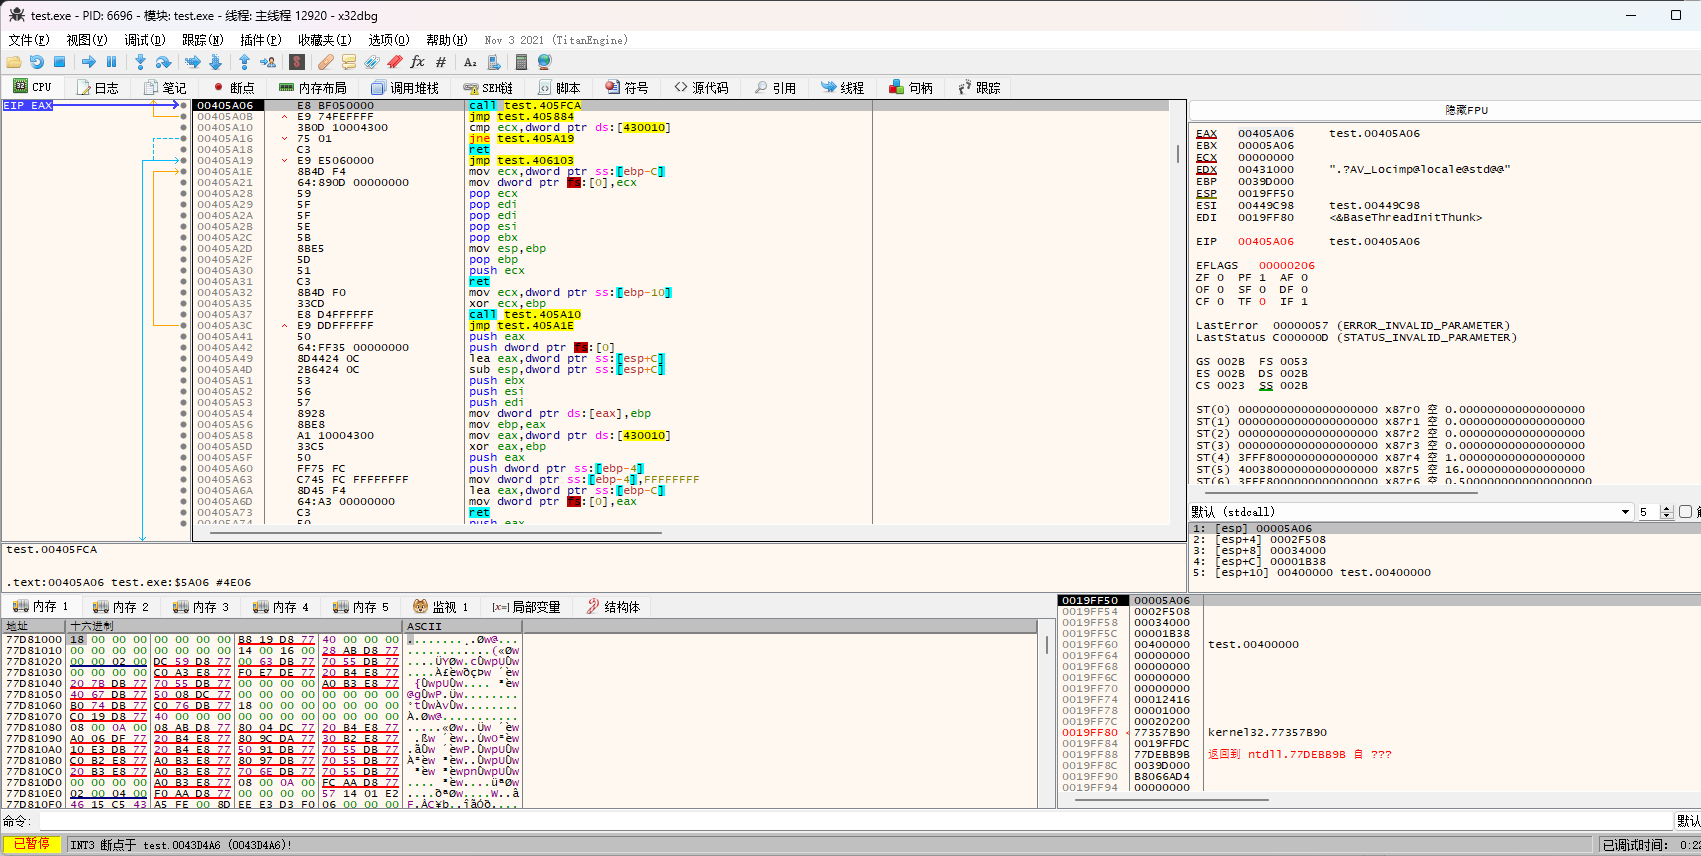Open the 文件 (File) menu
Screen dimensions: 1701x856
(x=29, y=40)
